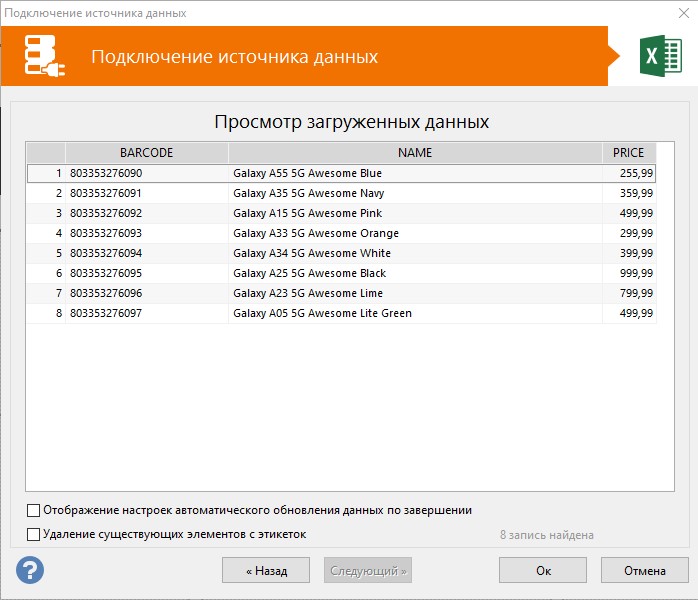
Task: Click the Отмена button
Action: click(644, 571)
